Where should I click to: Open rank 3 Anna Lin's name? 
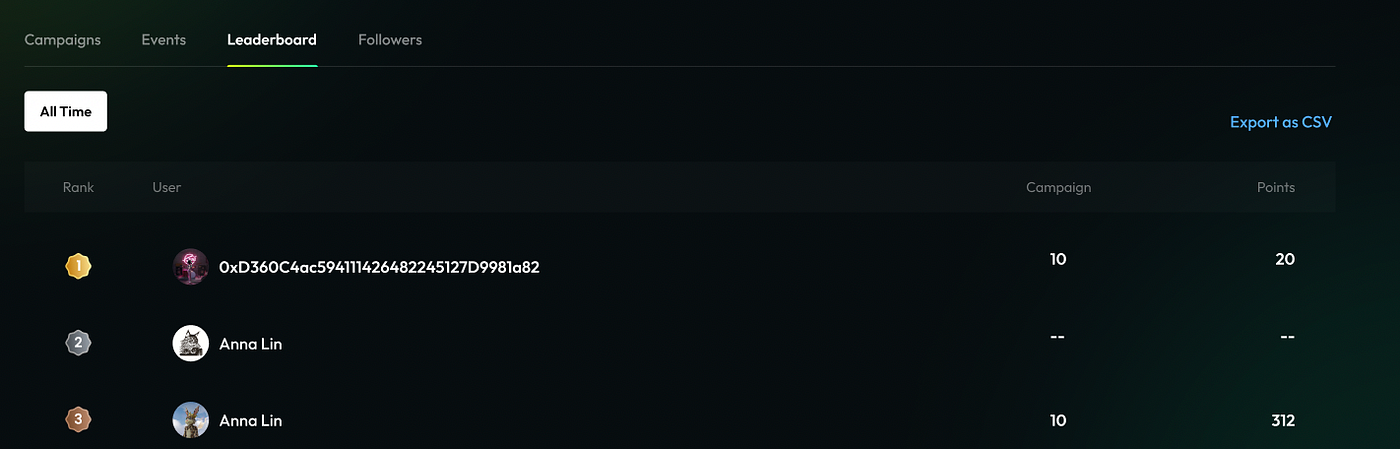250,421
